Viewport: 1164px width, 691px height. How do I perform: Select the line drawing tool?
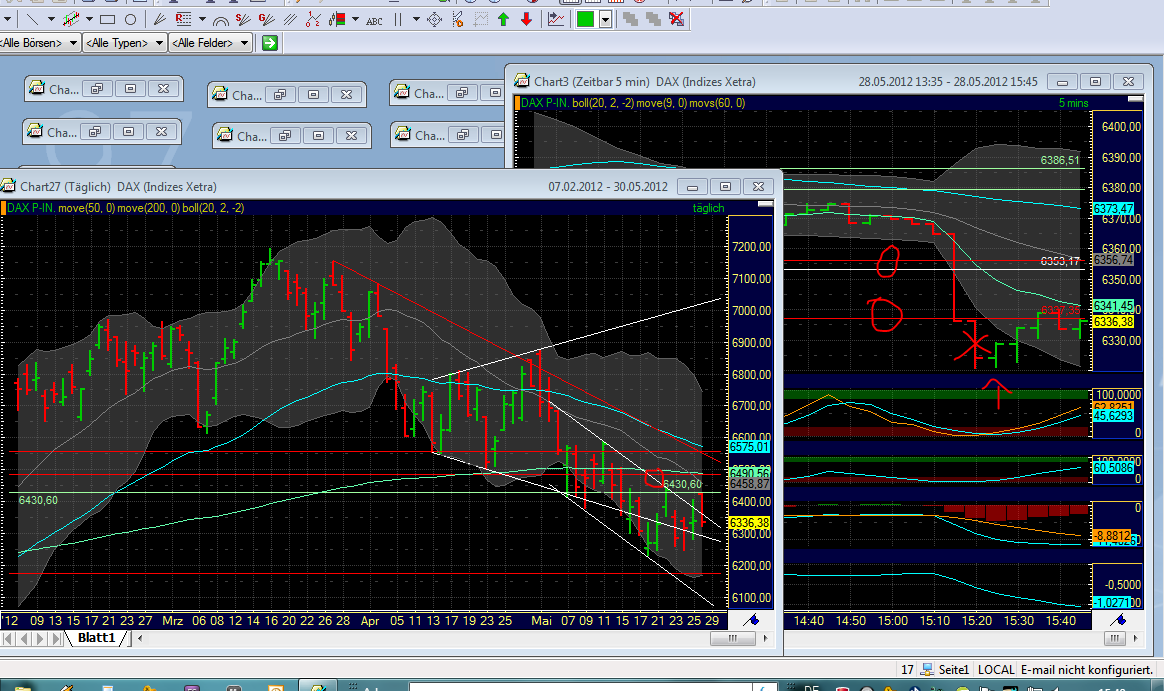click(x=32, y=19)
